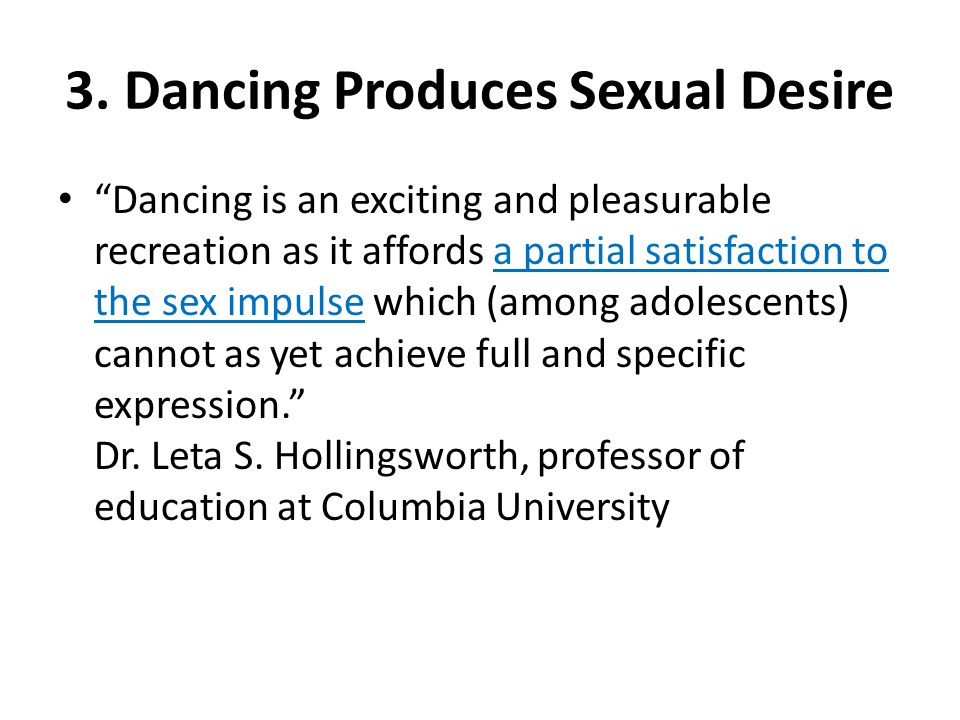Image resolution: width=960 pixels, height=720 pixels.
Task: Place cursor on 'Dancing is an exciting' line
Action: click(433, 200)
